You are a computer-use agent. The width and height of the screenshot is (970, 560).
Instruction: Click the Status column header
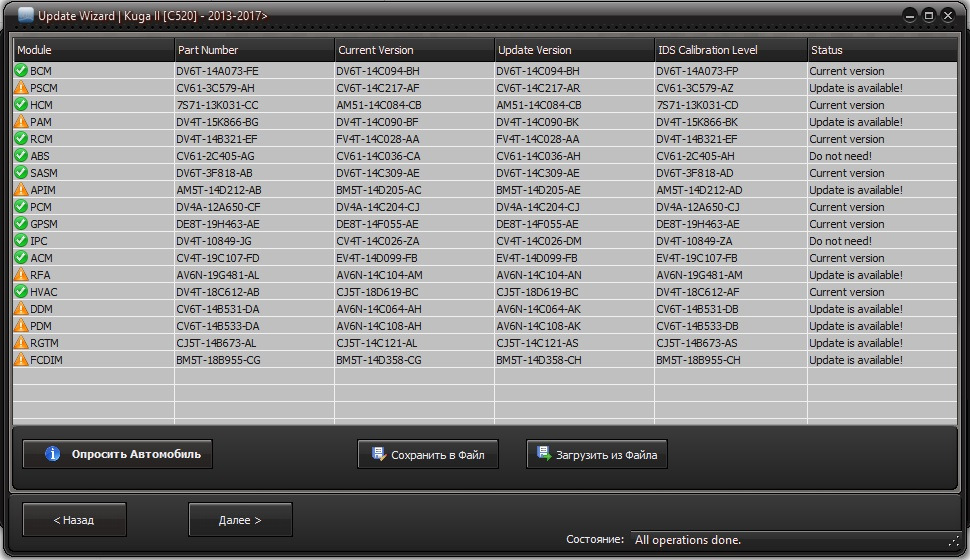tap(883, 50)
